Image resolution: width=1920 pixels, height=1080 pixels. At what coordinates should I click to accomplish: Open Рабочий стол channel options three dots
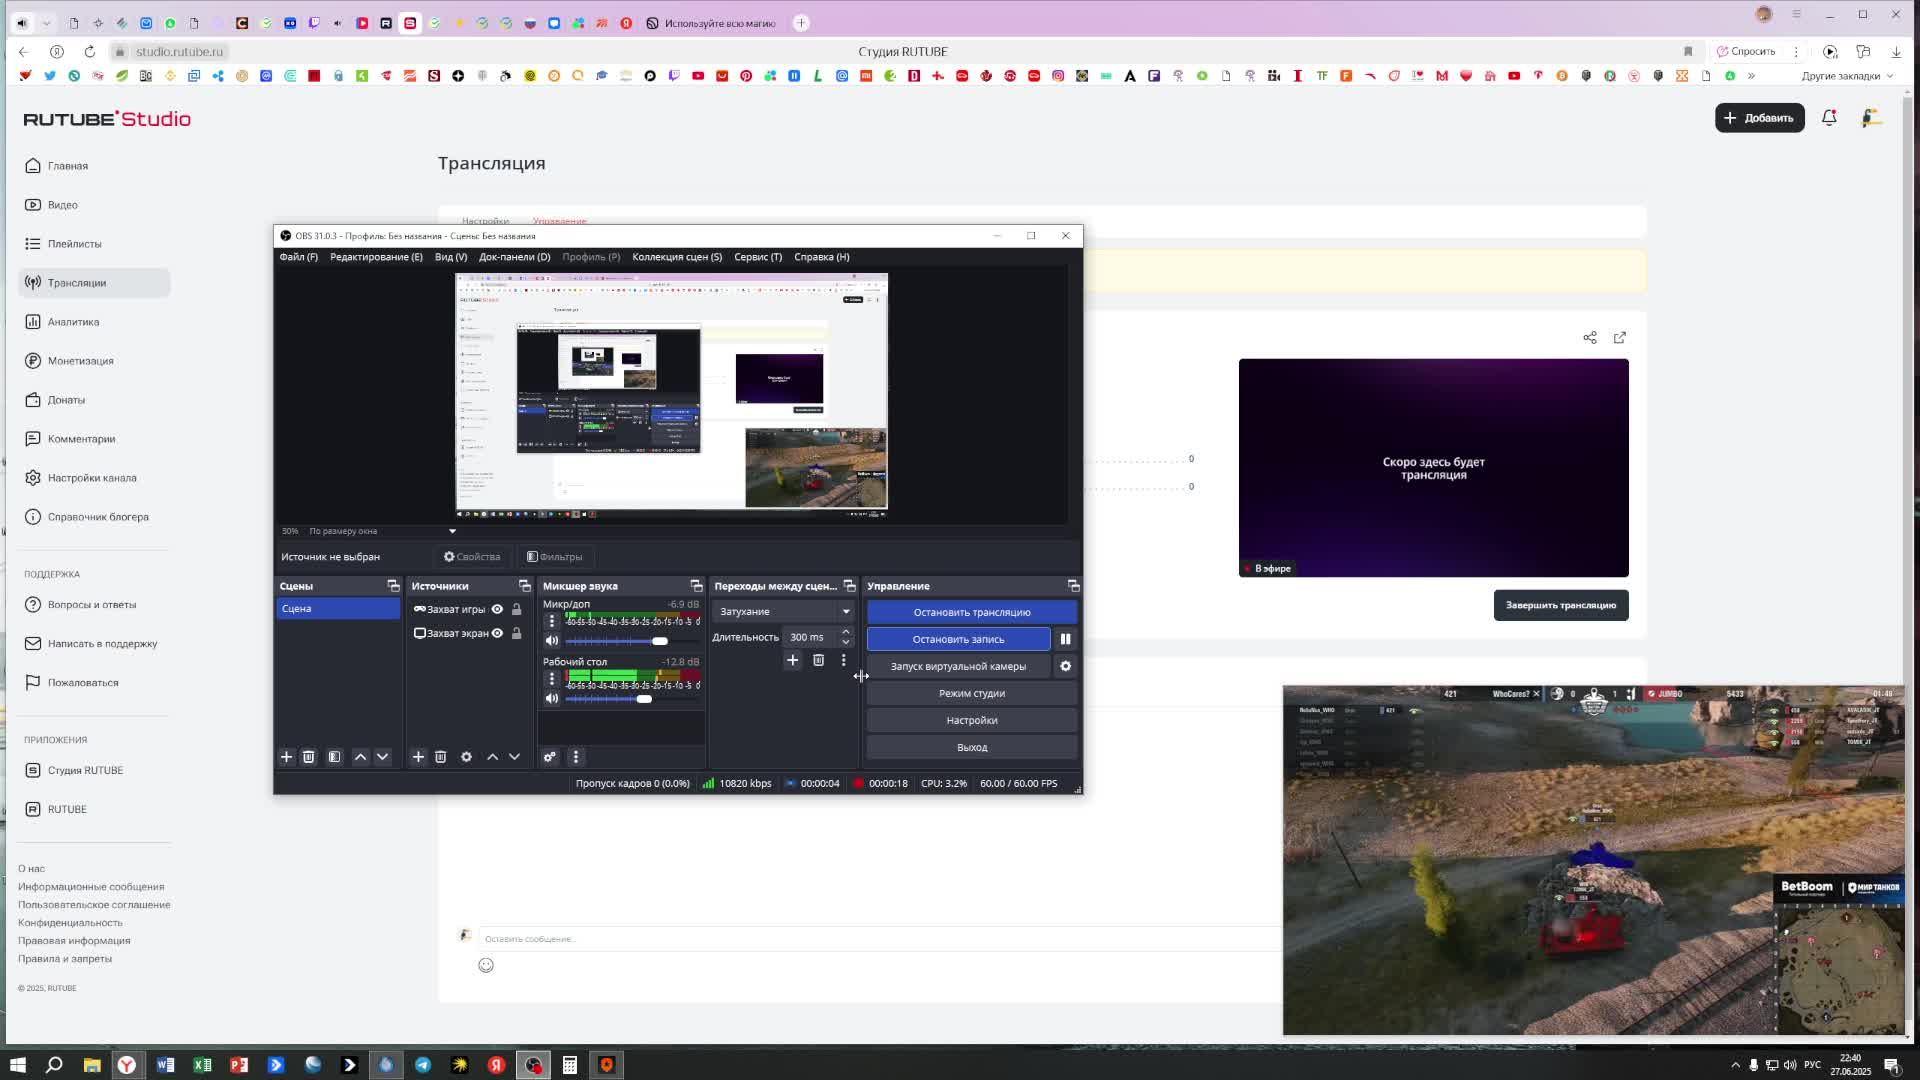pyautogui.click(x=551, y=678)
